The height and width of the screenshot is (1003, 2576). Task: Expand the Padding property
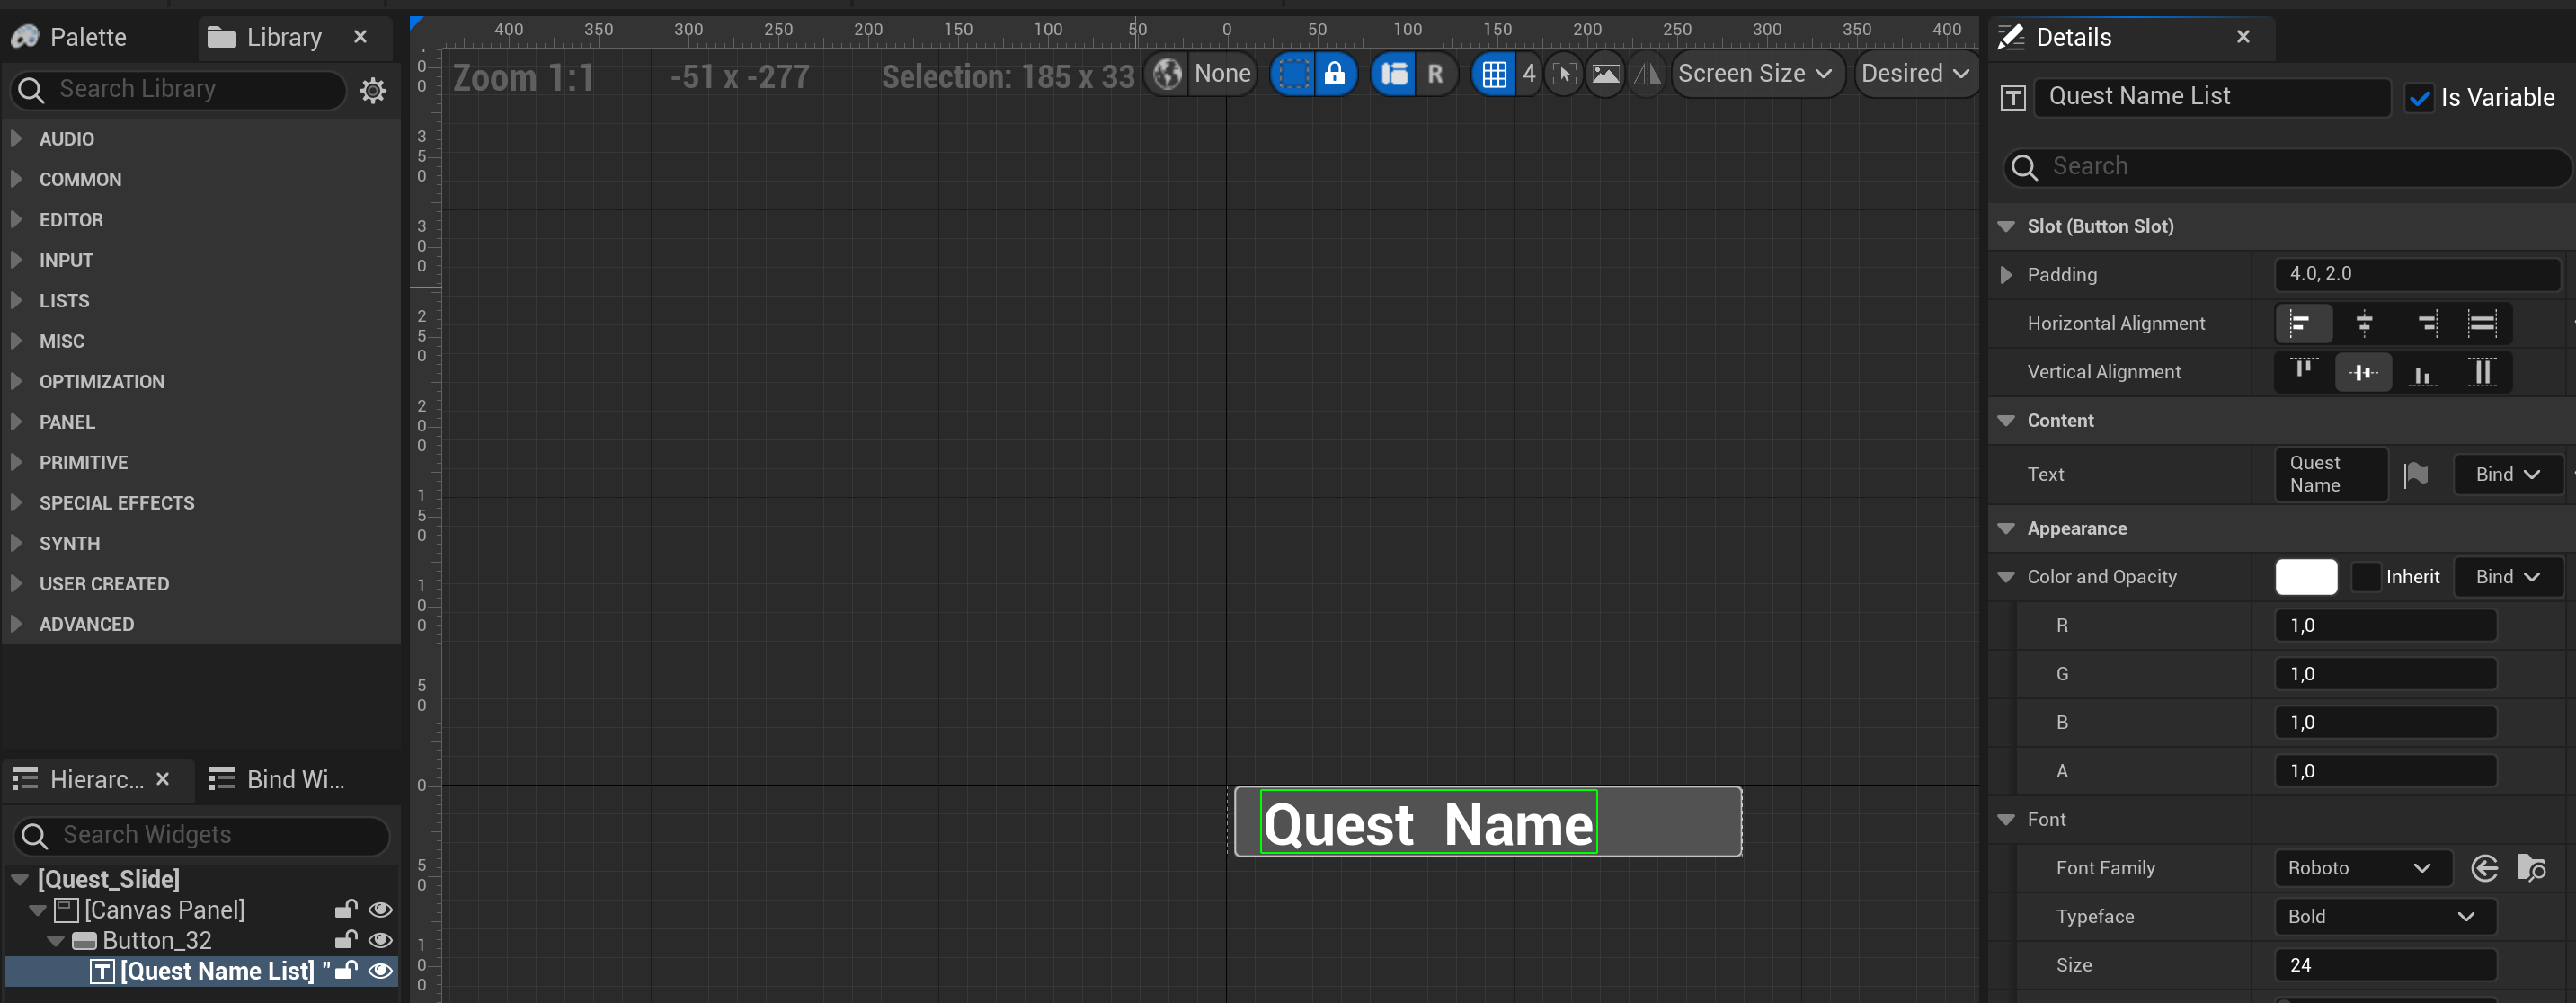2006,275
